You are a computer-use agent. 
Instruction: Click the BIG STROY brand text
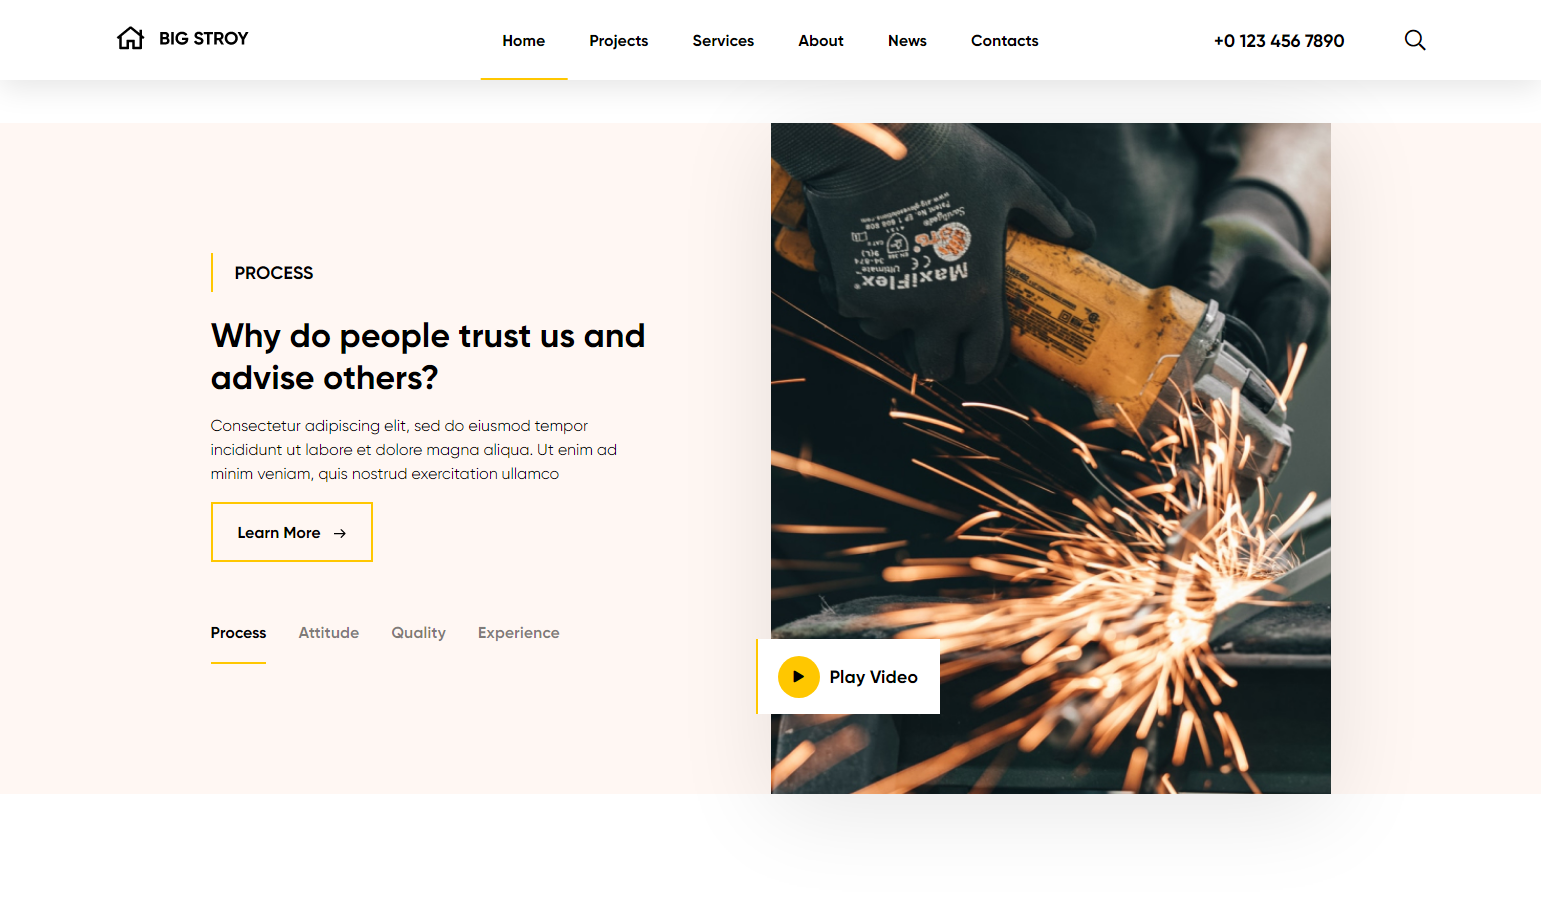point(204,38)
